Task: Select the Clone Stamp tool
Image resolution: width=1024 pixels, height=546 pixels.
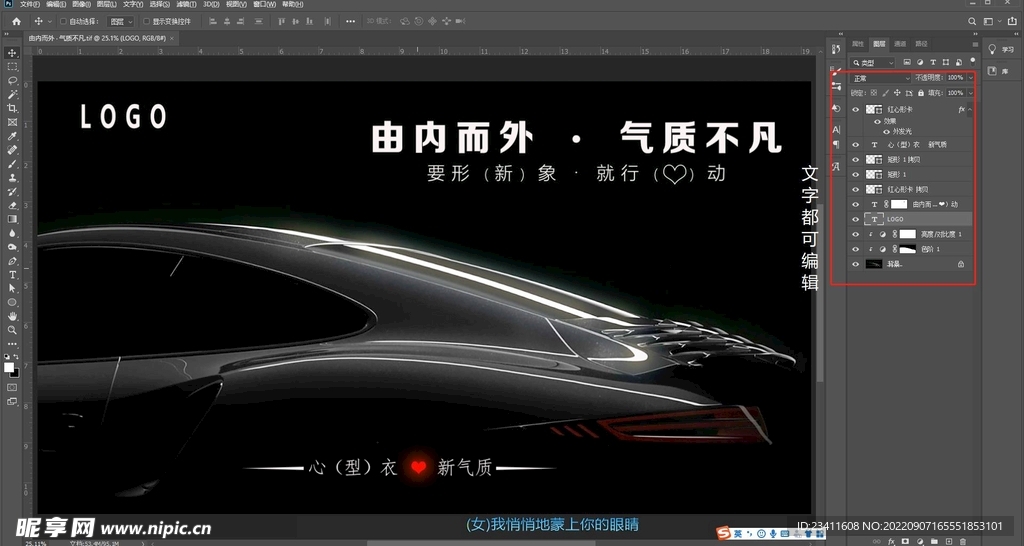Action: coord(12,178)
